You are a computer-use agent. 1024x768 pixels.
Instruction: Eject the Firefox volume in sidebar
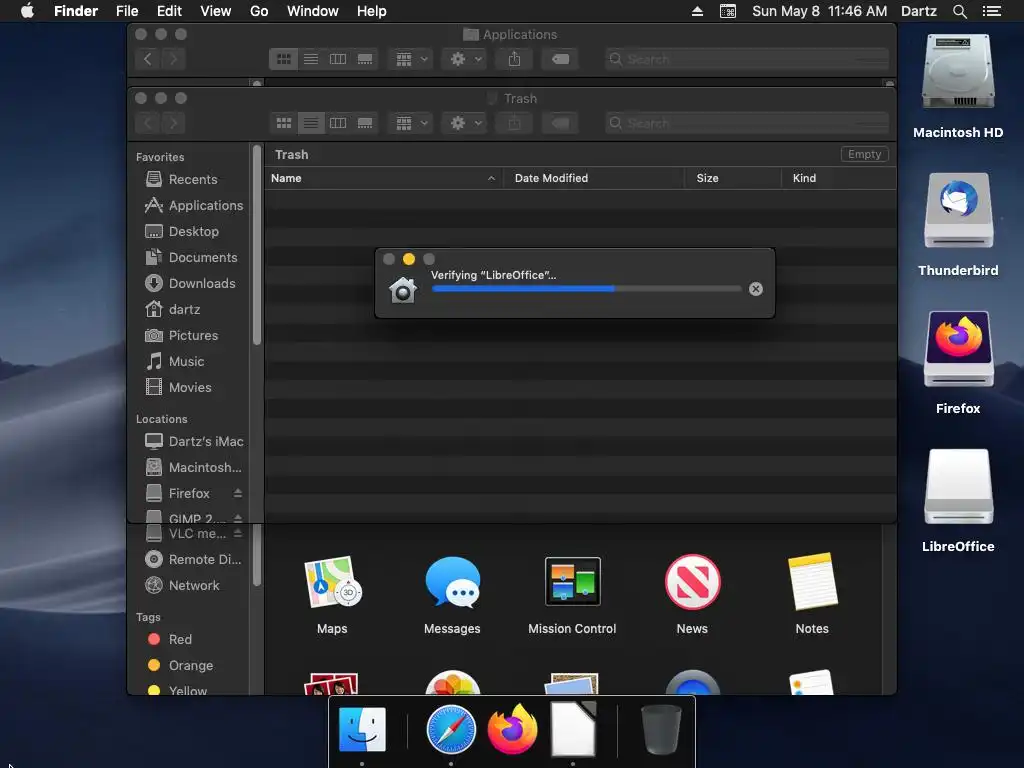click(x=238, y=493)
